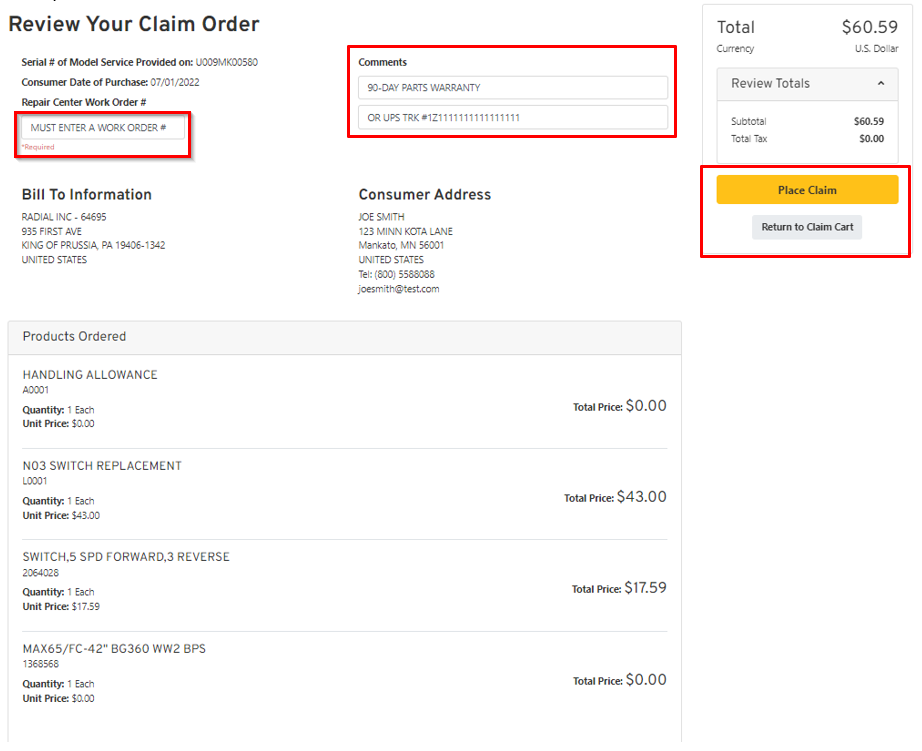The image size is (922, 751).
Task: Click the $60.59 order total amount
Action: point(869,28)
